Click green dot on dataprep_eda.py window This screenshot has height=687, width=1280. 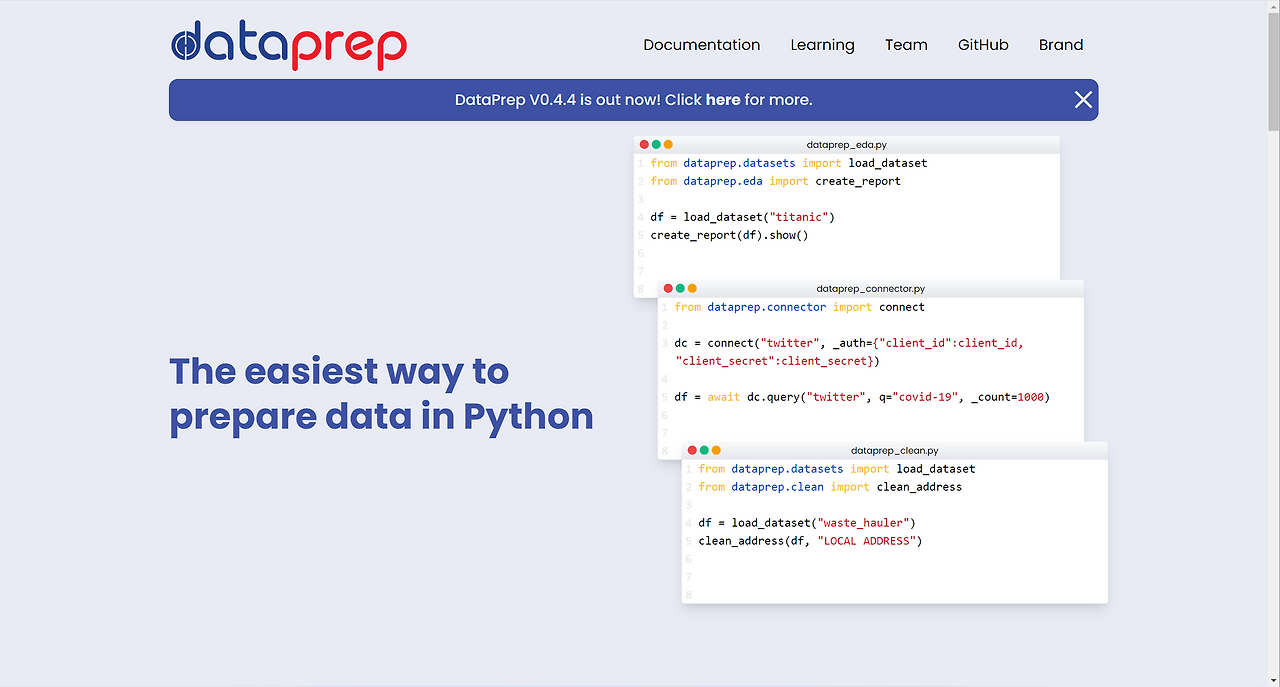656,145
